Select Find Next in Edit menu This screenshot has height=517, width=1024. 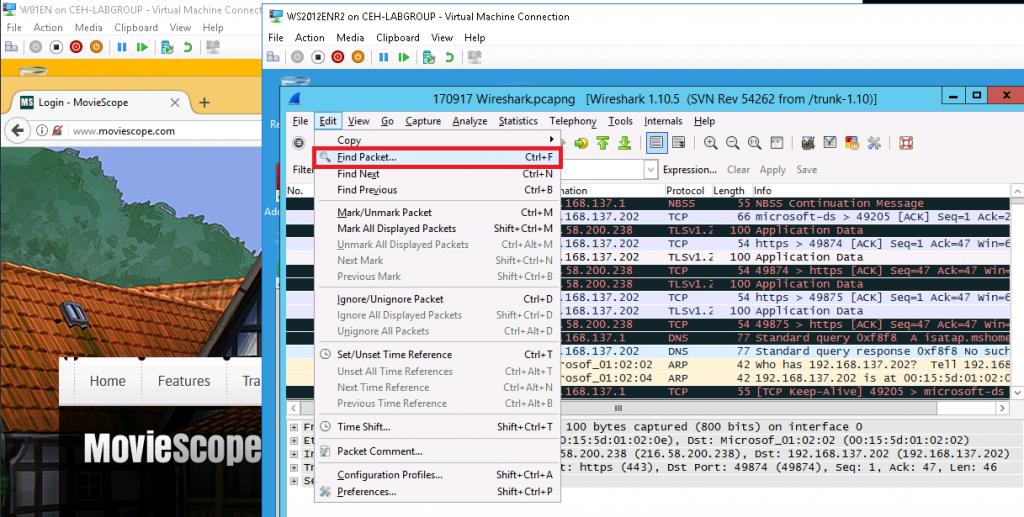click(x=436, y=174)
